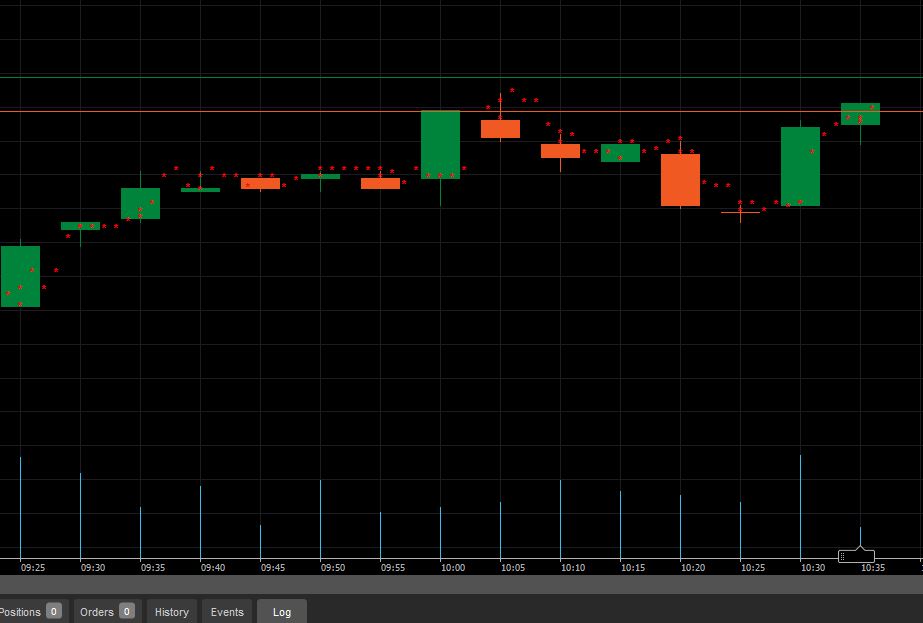
Task: Click the Positions count badge showing 0
Action: (x=54, y=611)
